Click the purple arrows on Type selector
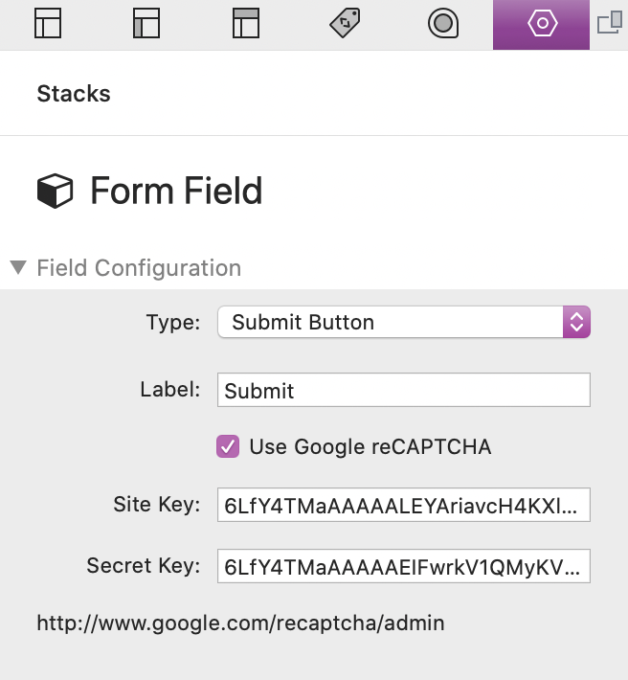Viewport: 628px width, 680px height. [x=575, y=322]
